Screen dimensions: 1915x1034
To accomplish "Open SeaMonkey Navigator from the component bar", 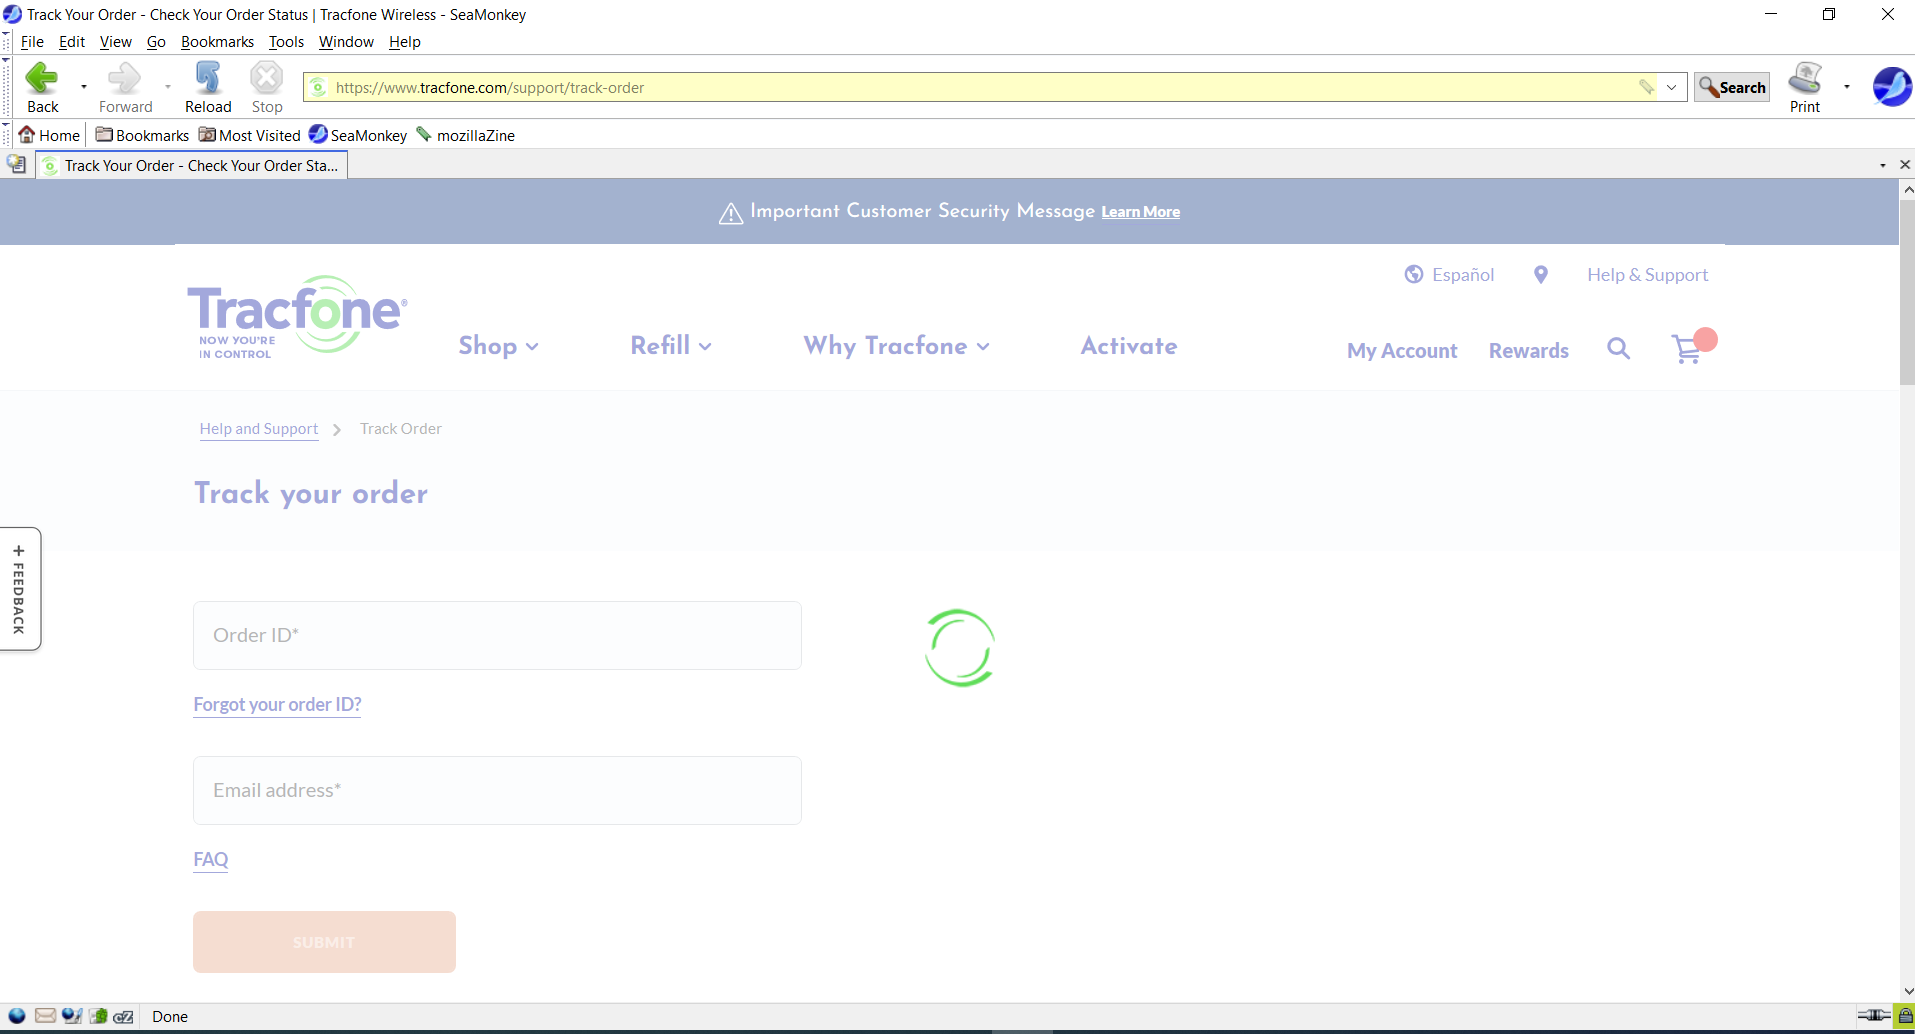I will pos(17,1016).
